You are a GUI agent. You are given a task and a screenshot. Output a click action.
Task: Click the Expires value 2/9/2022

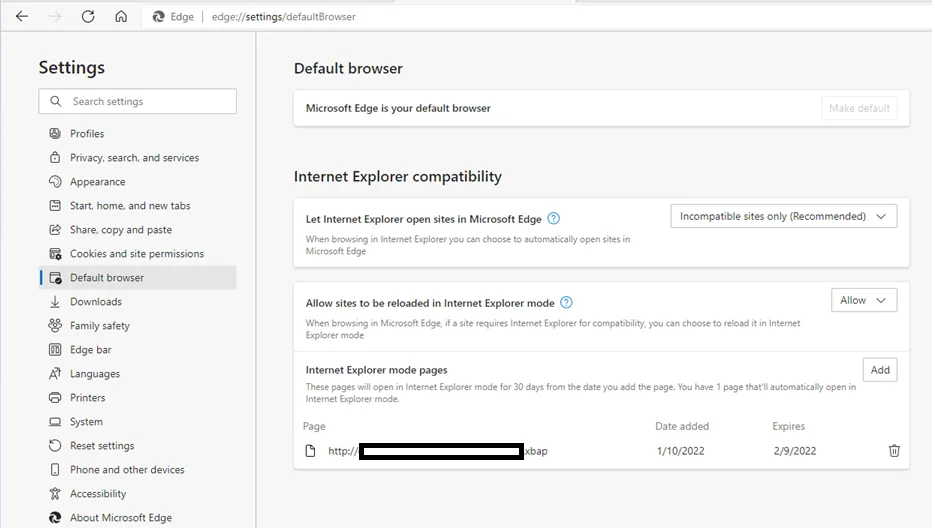pyautogui.click(x=795, y=451)
